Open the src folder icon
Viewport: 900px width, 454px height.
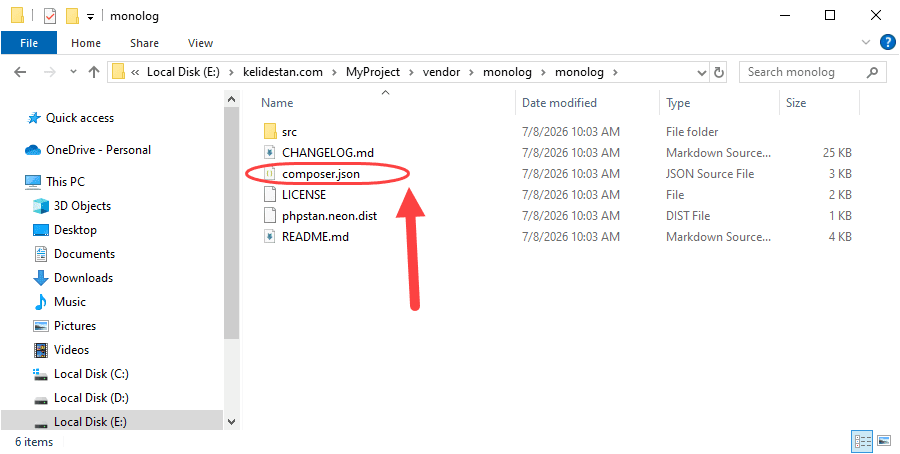270,132
